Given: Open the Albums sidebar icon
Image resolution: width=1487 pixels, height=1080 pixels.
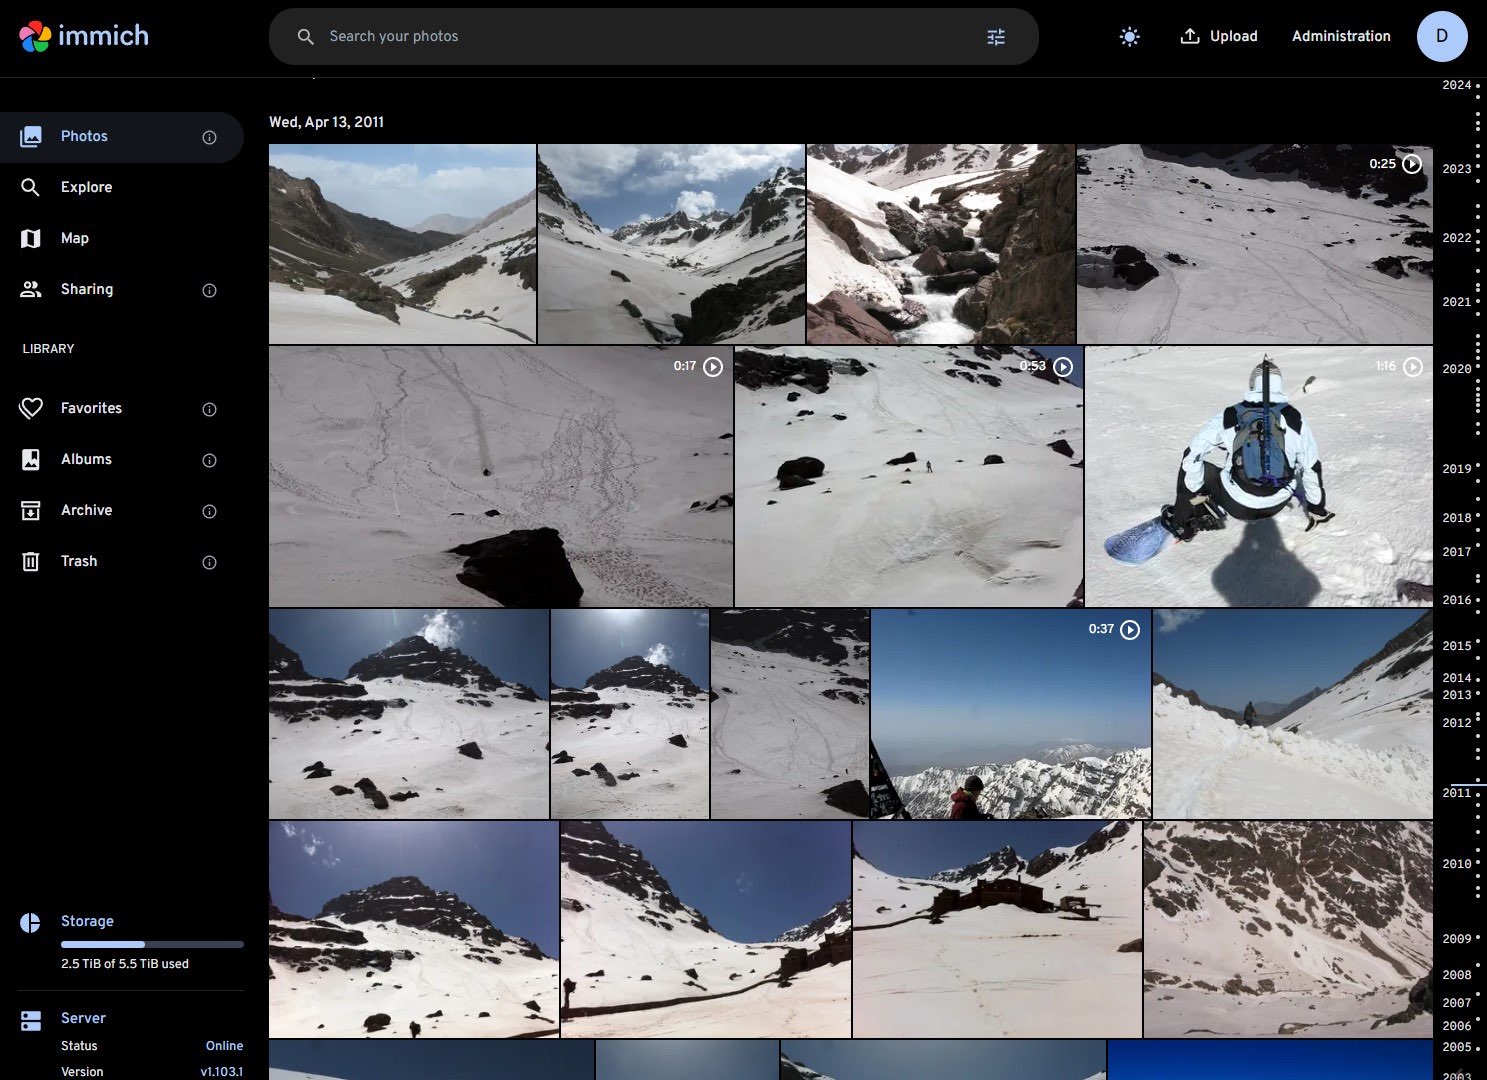Looking at the screenshot, I should [x=31, y=459].
